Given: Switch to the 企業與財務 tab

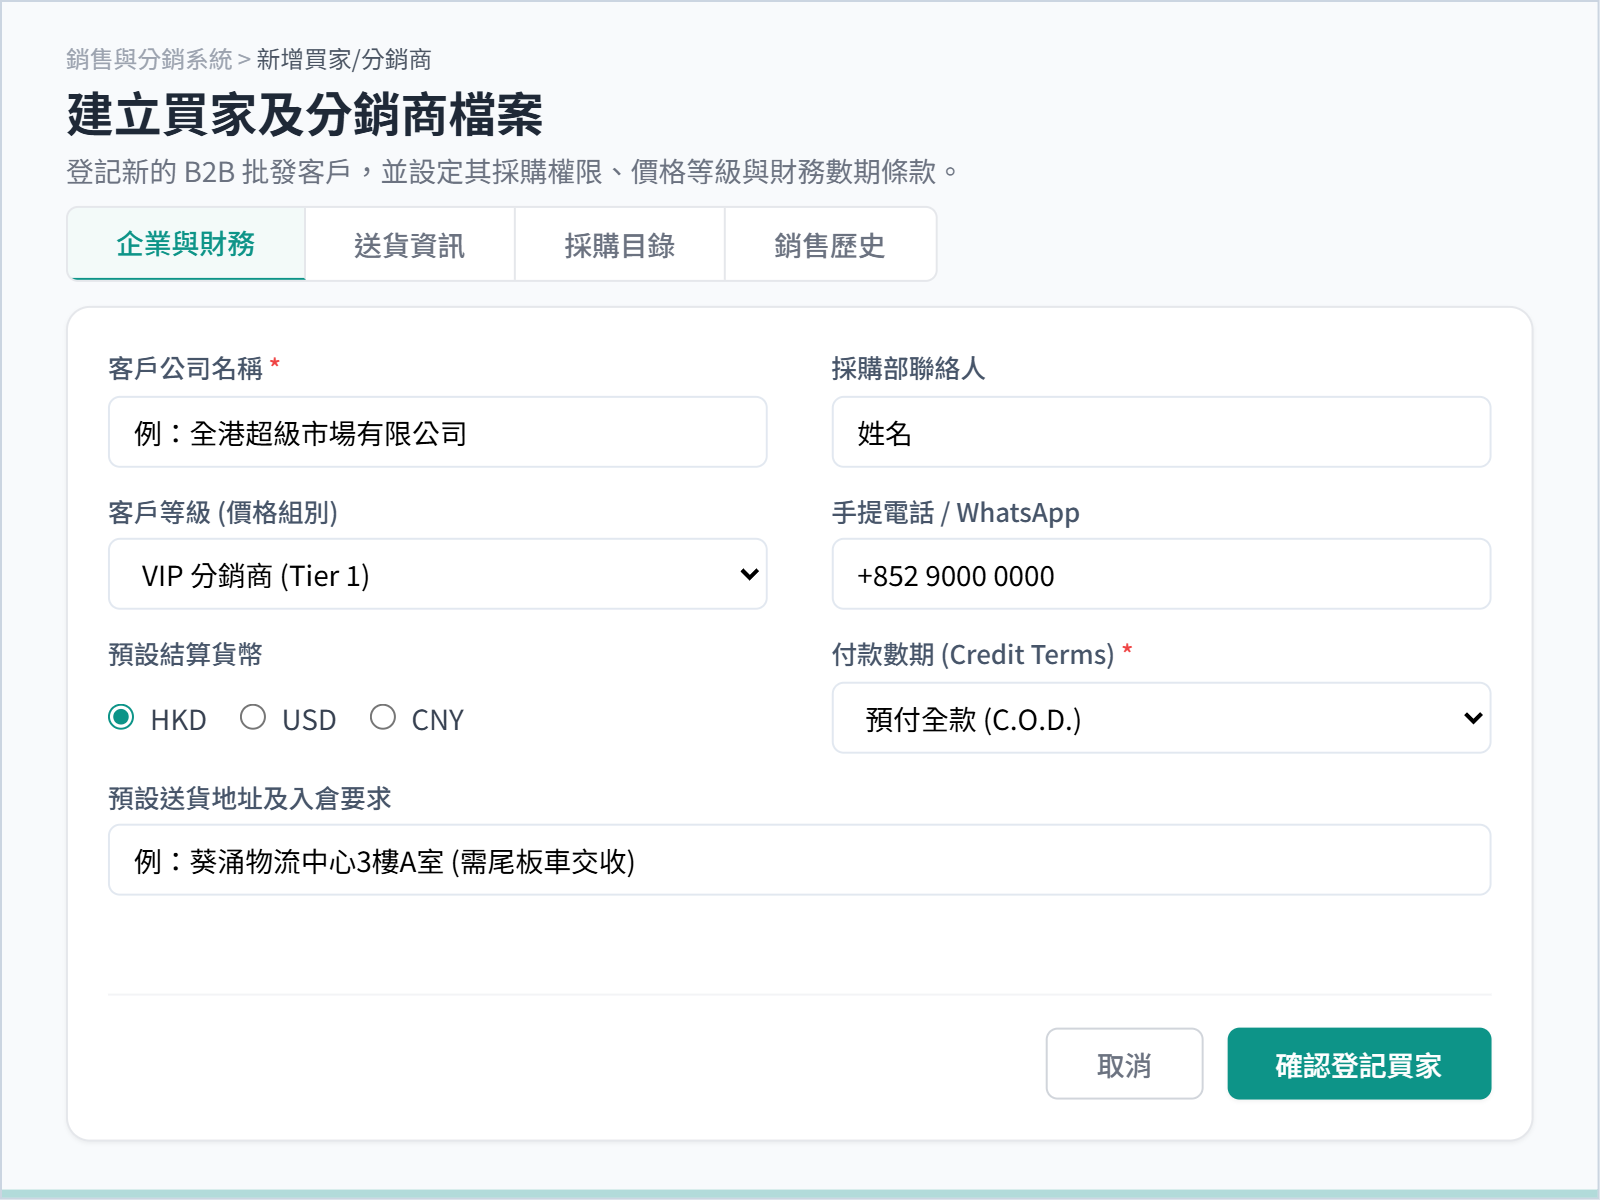Looking at the screenshot, I should [186, 244].
